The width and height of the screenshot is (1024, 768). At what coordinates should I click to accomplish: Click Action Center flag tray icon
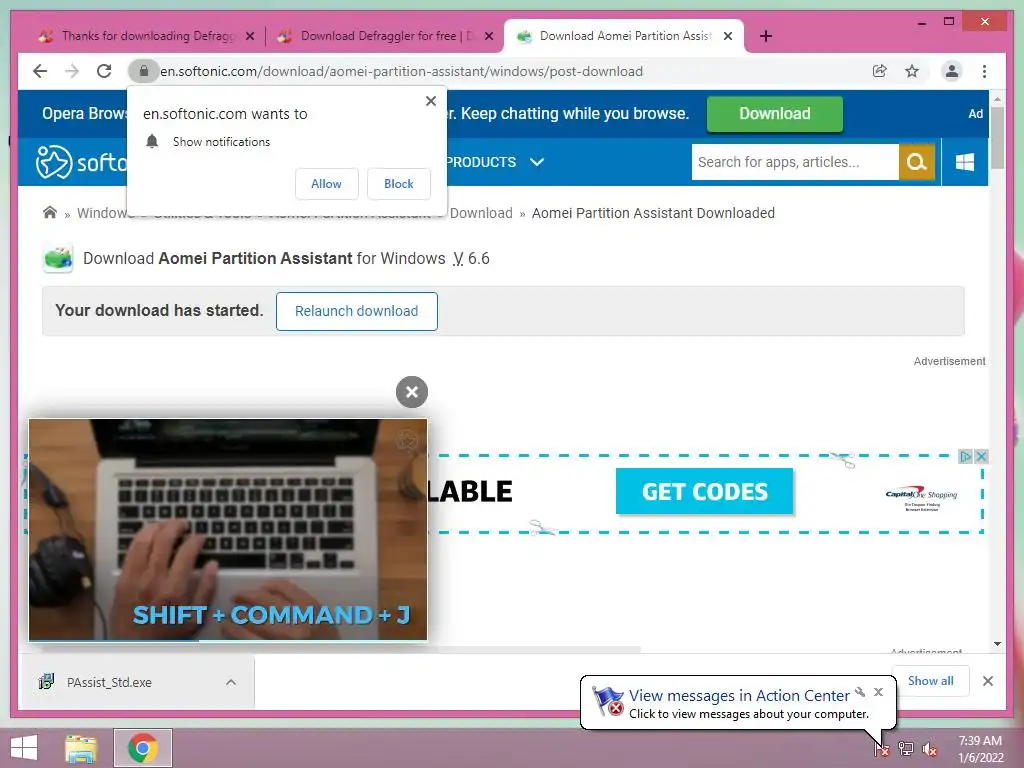(x=881, y=749)
